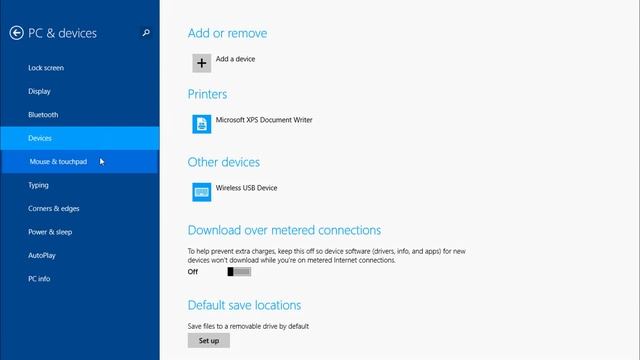Screen dimensions: 640x360
Task: Open Mouse & touchpad settings
Action: click(x=80, y=162)
